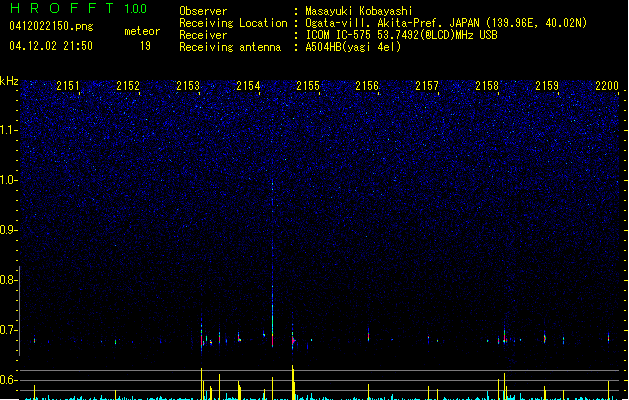Click the 2156 time marker

[367, 86]
